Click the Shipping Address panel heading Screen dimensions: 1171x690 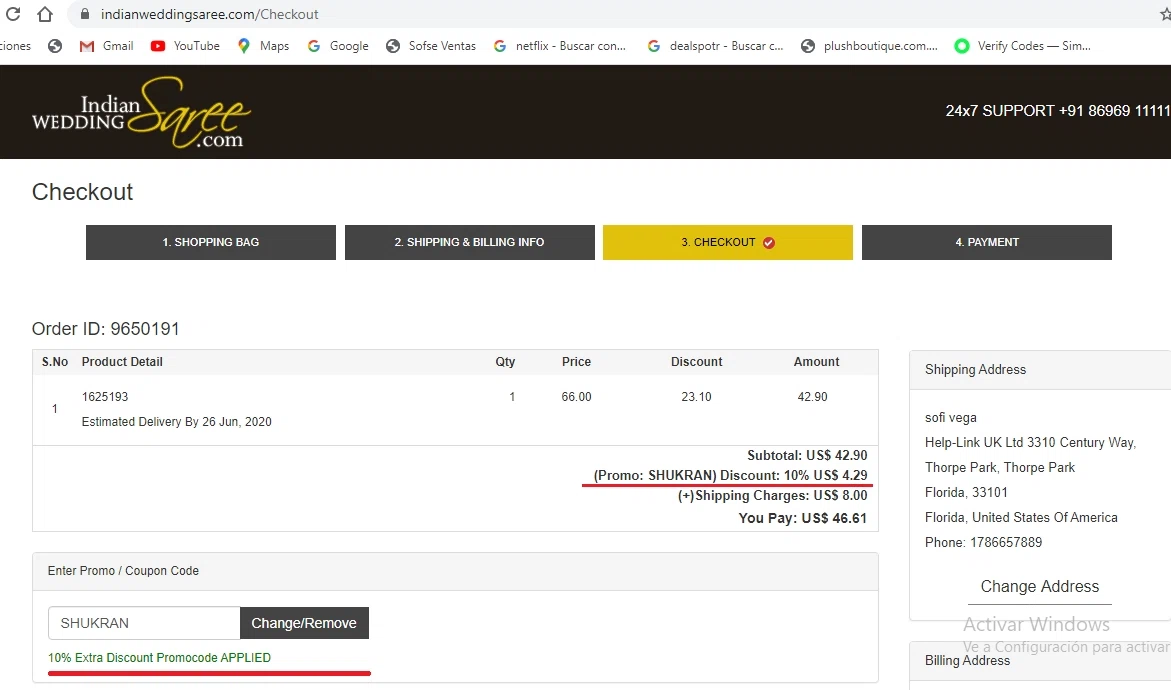coord(975,370)
